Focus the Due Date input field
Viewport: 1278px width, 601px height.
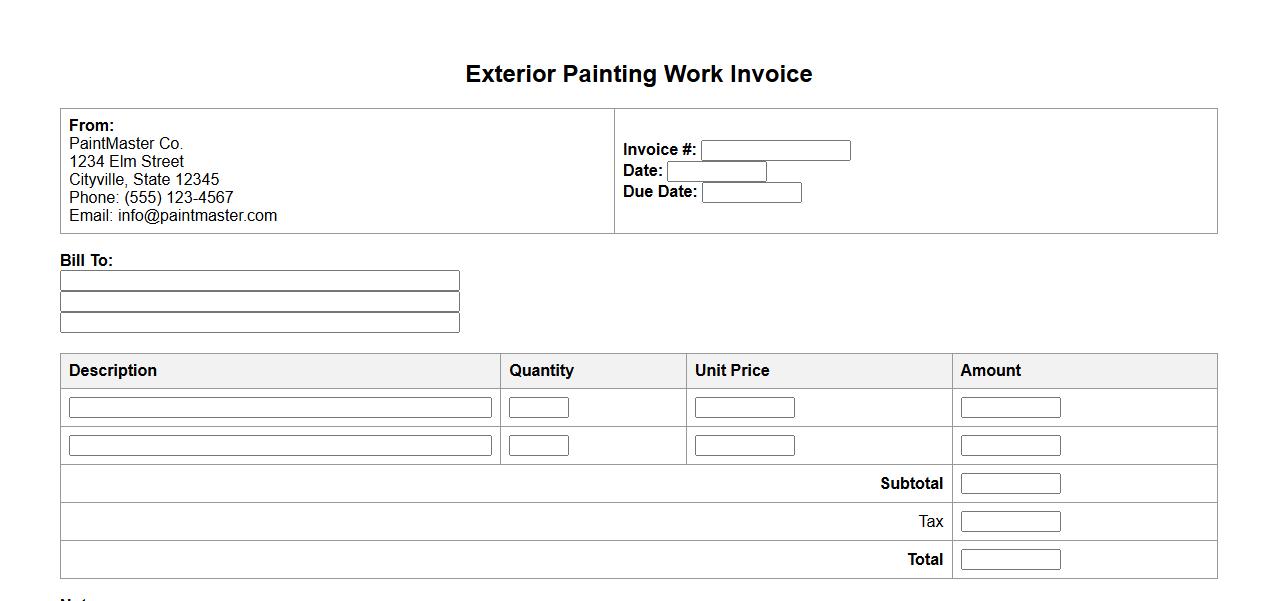point(751,193)
